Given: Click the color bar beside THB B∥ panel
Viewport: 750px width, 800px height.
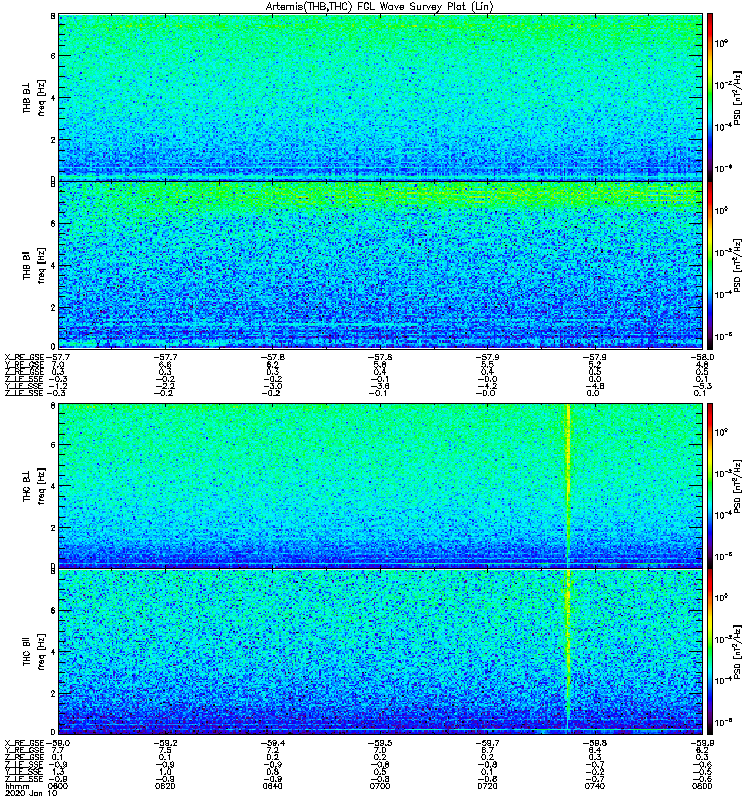Looking at the screenshot, I should coord(710,265).
